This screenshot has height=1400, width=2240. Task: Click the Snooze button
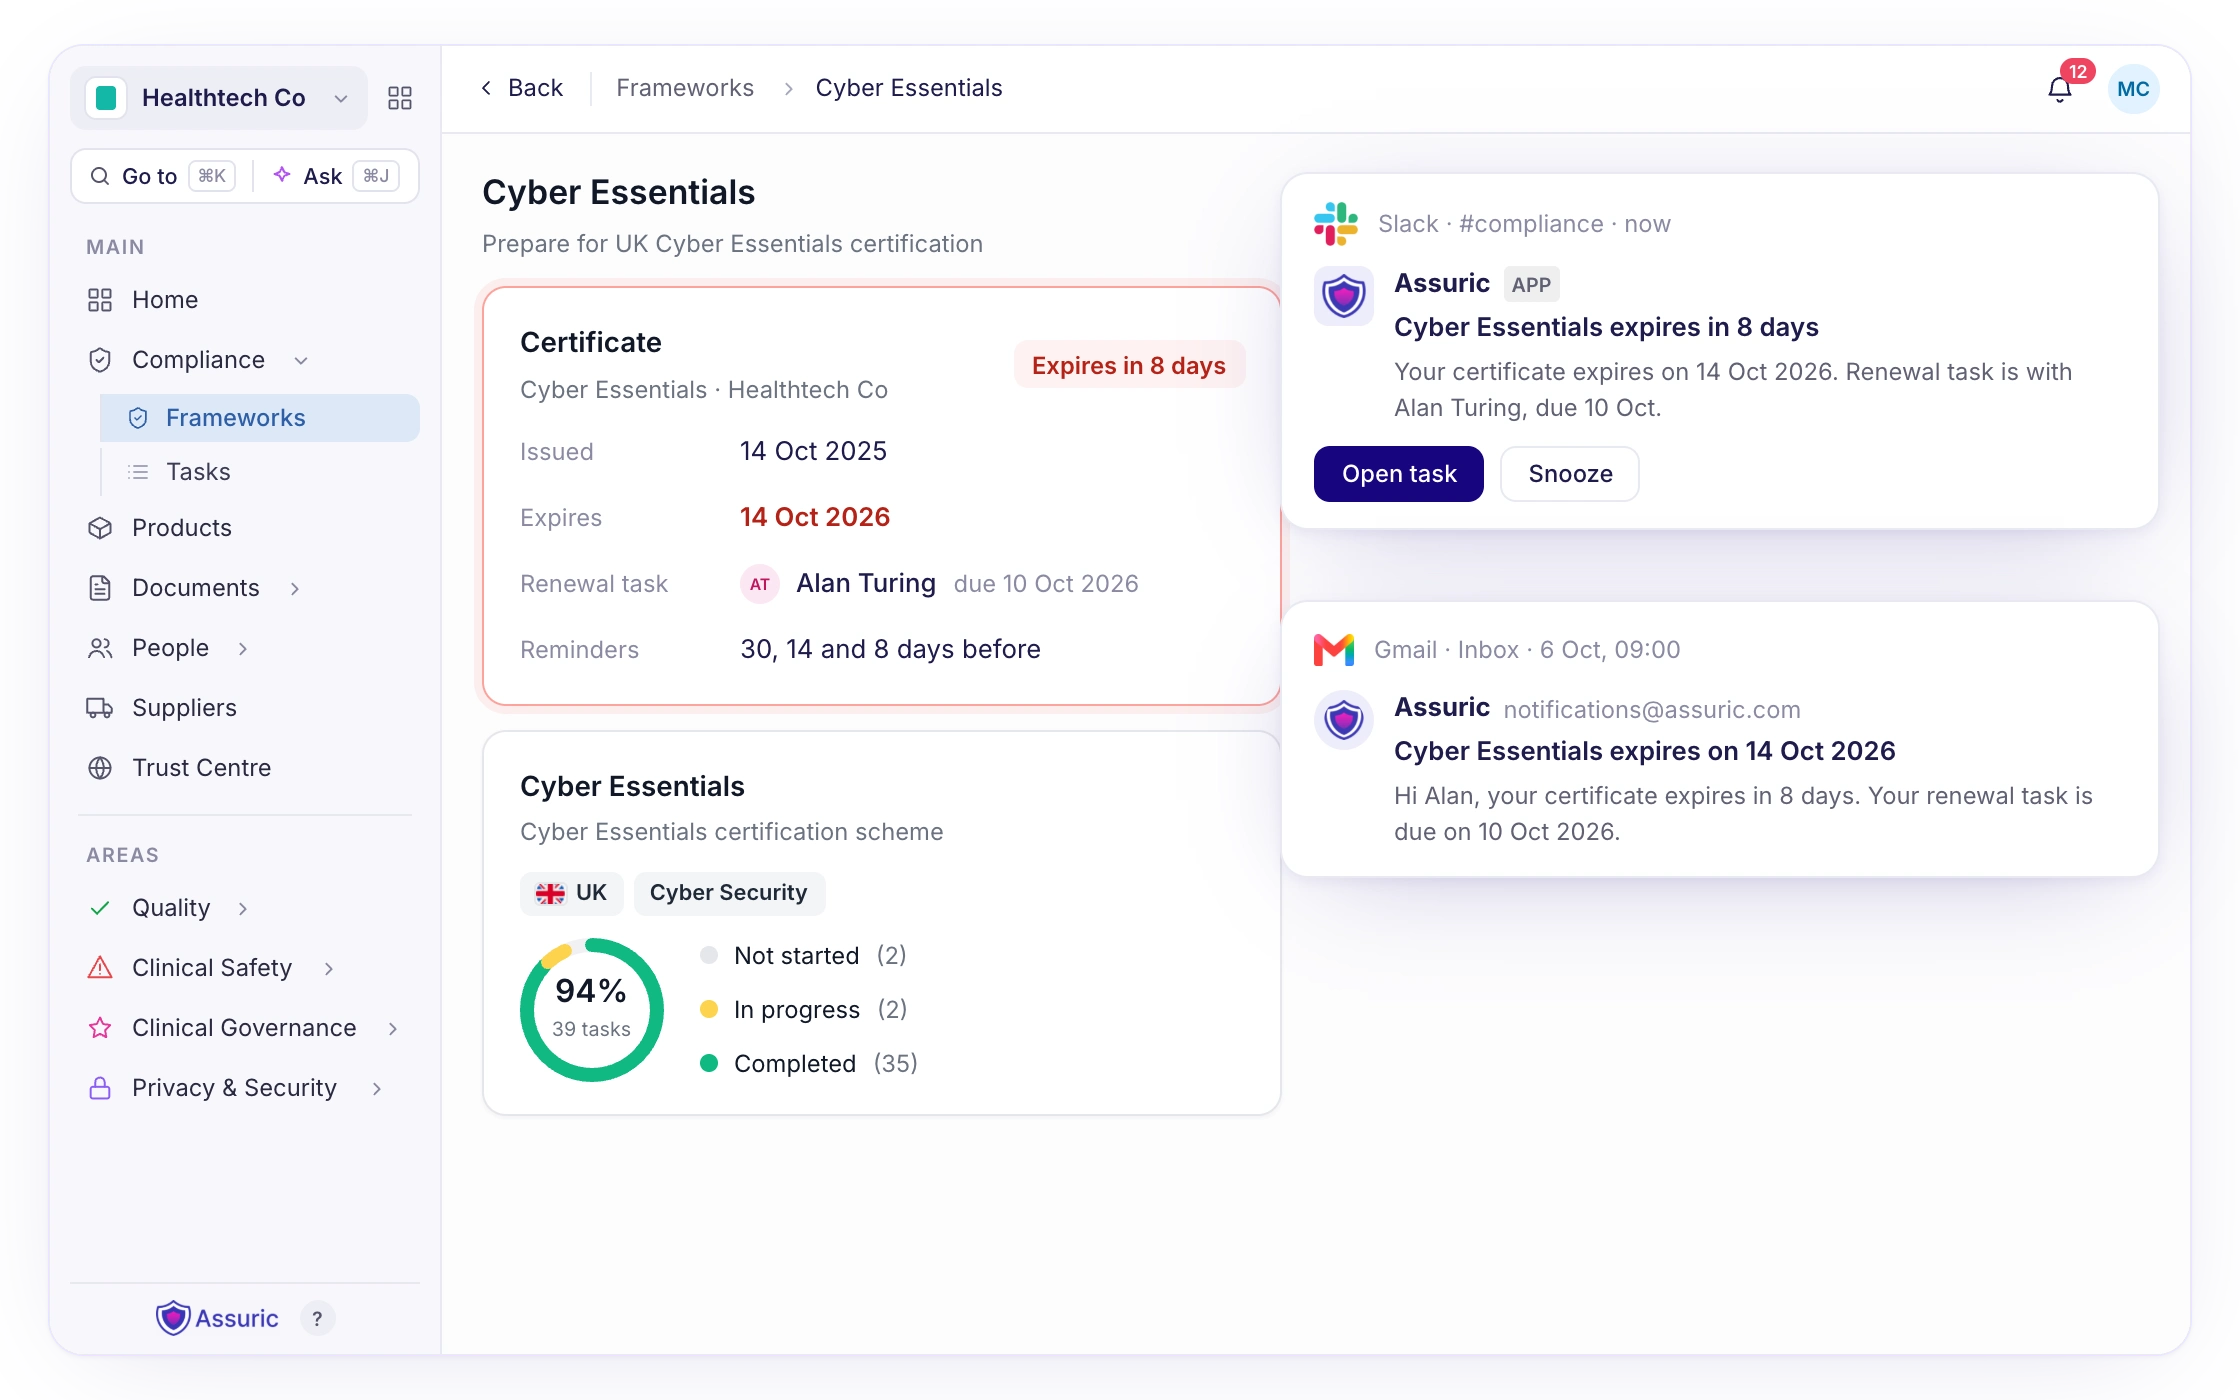click(1570, 474)
